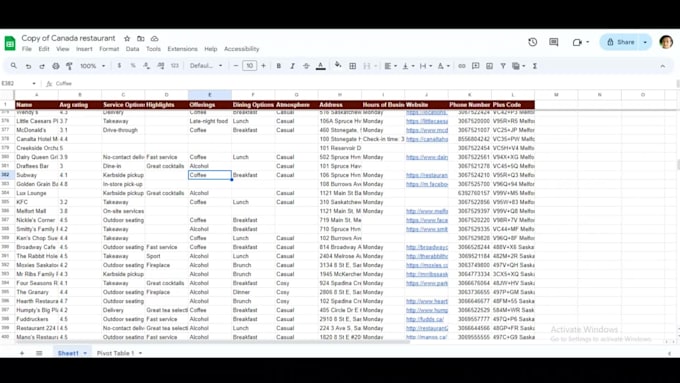The image size is (680, 383).
Task: Select column E header
Action: pos(209,95)
